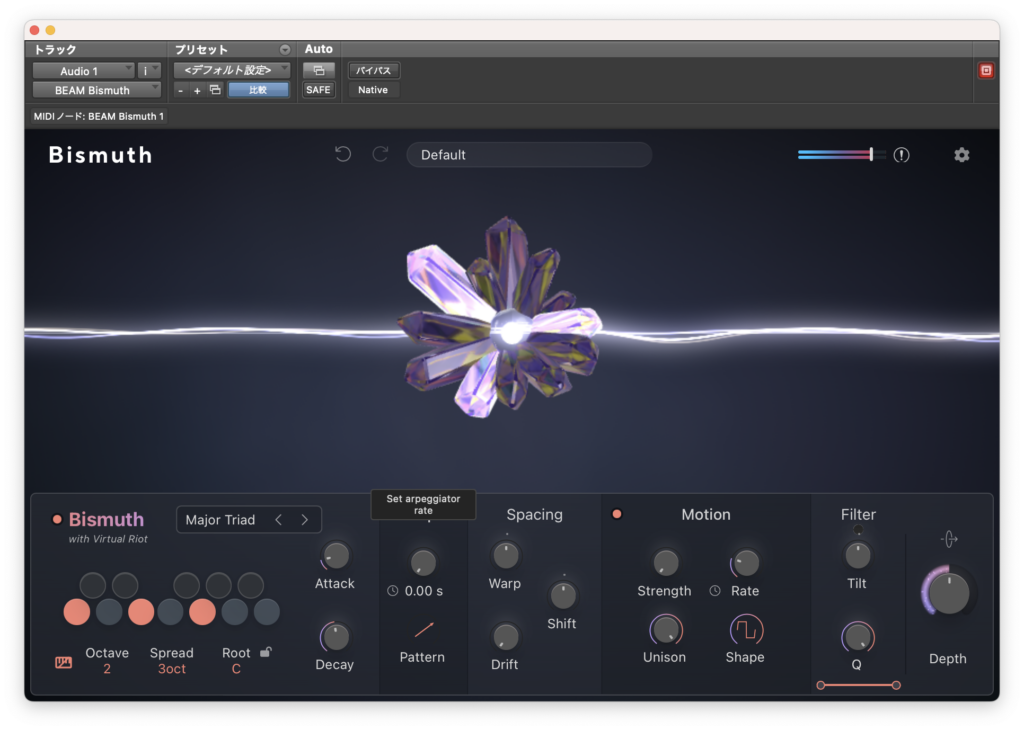This screenshot has width=1024, height=730.
Task: Open plugin settings with the gear icon
Action: pos(961,155)
